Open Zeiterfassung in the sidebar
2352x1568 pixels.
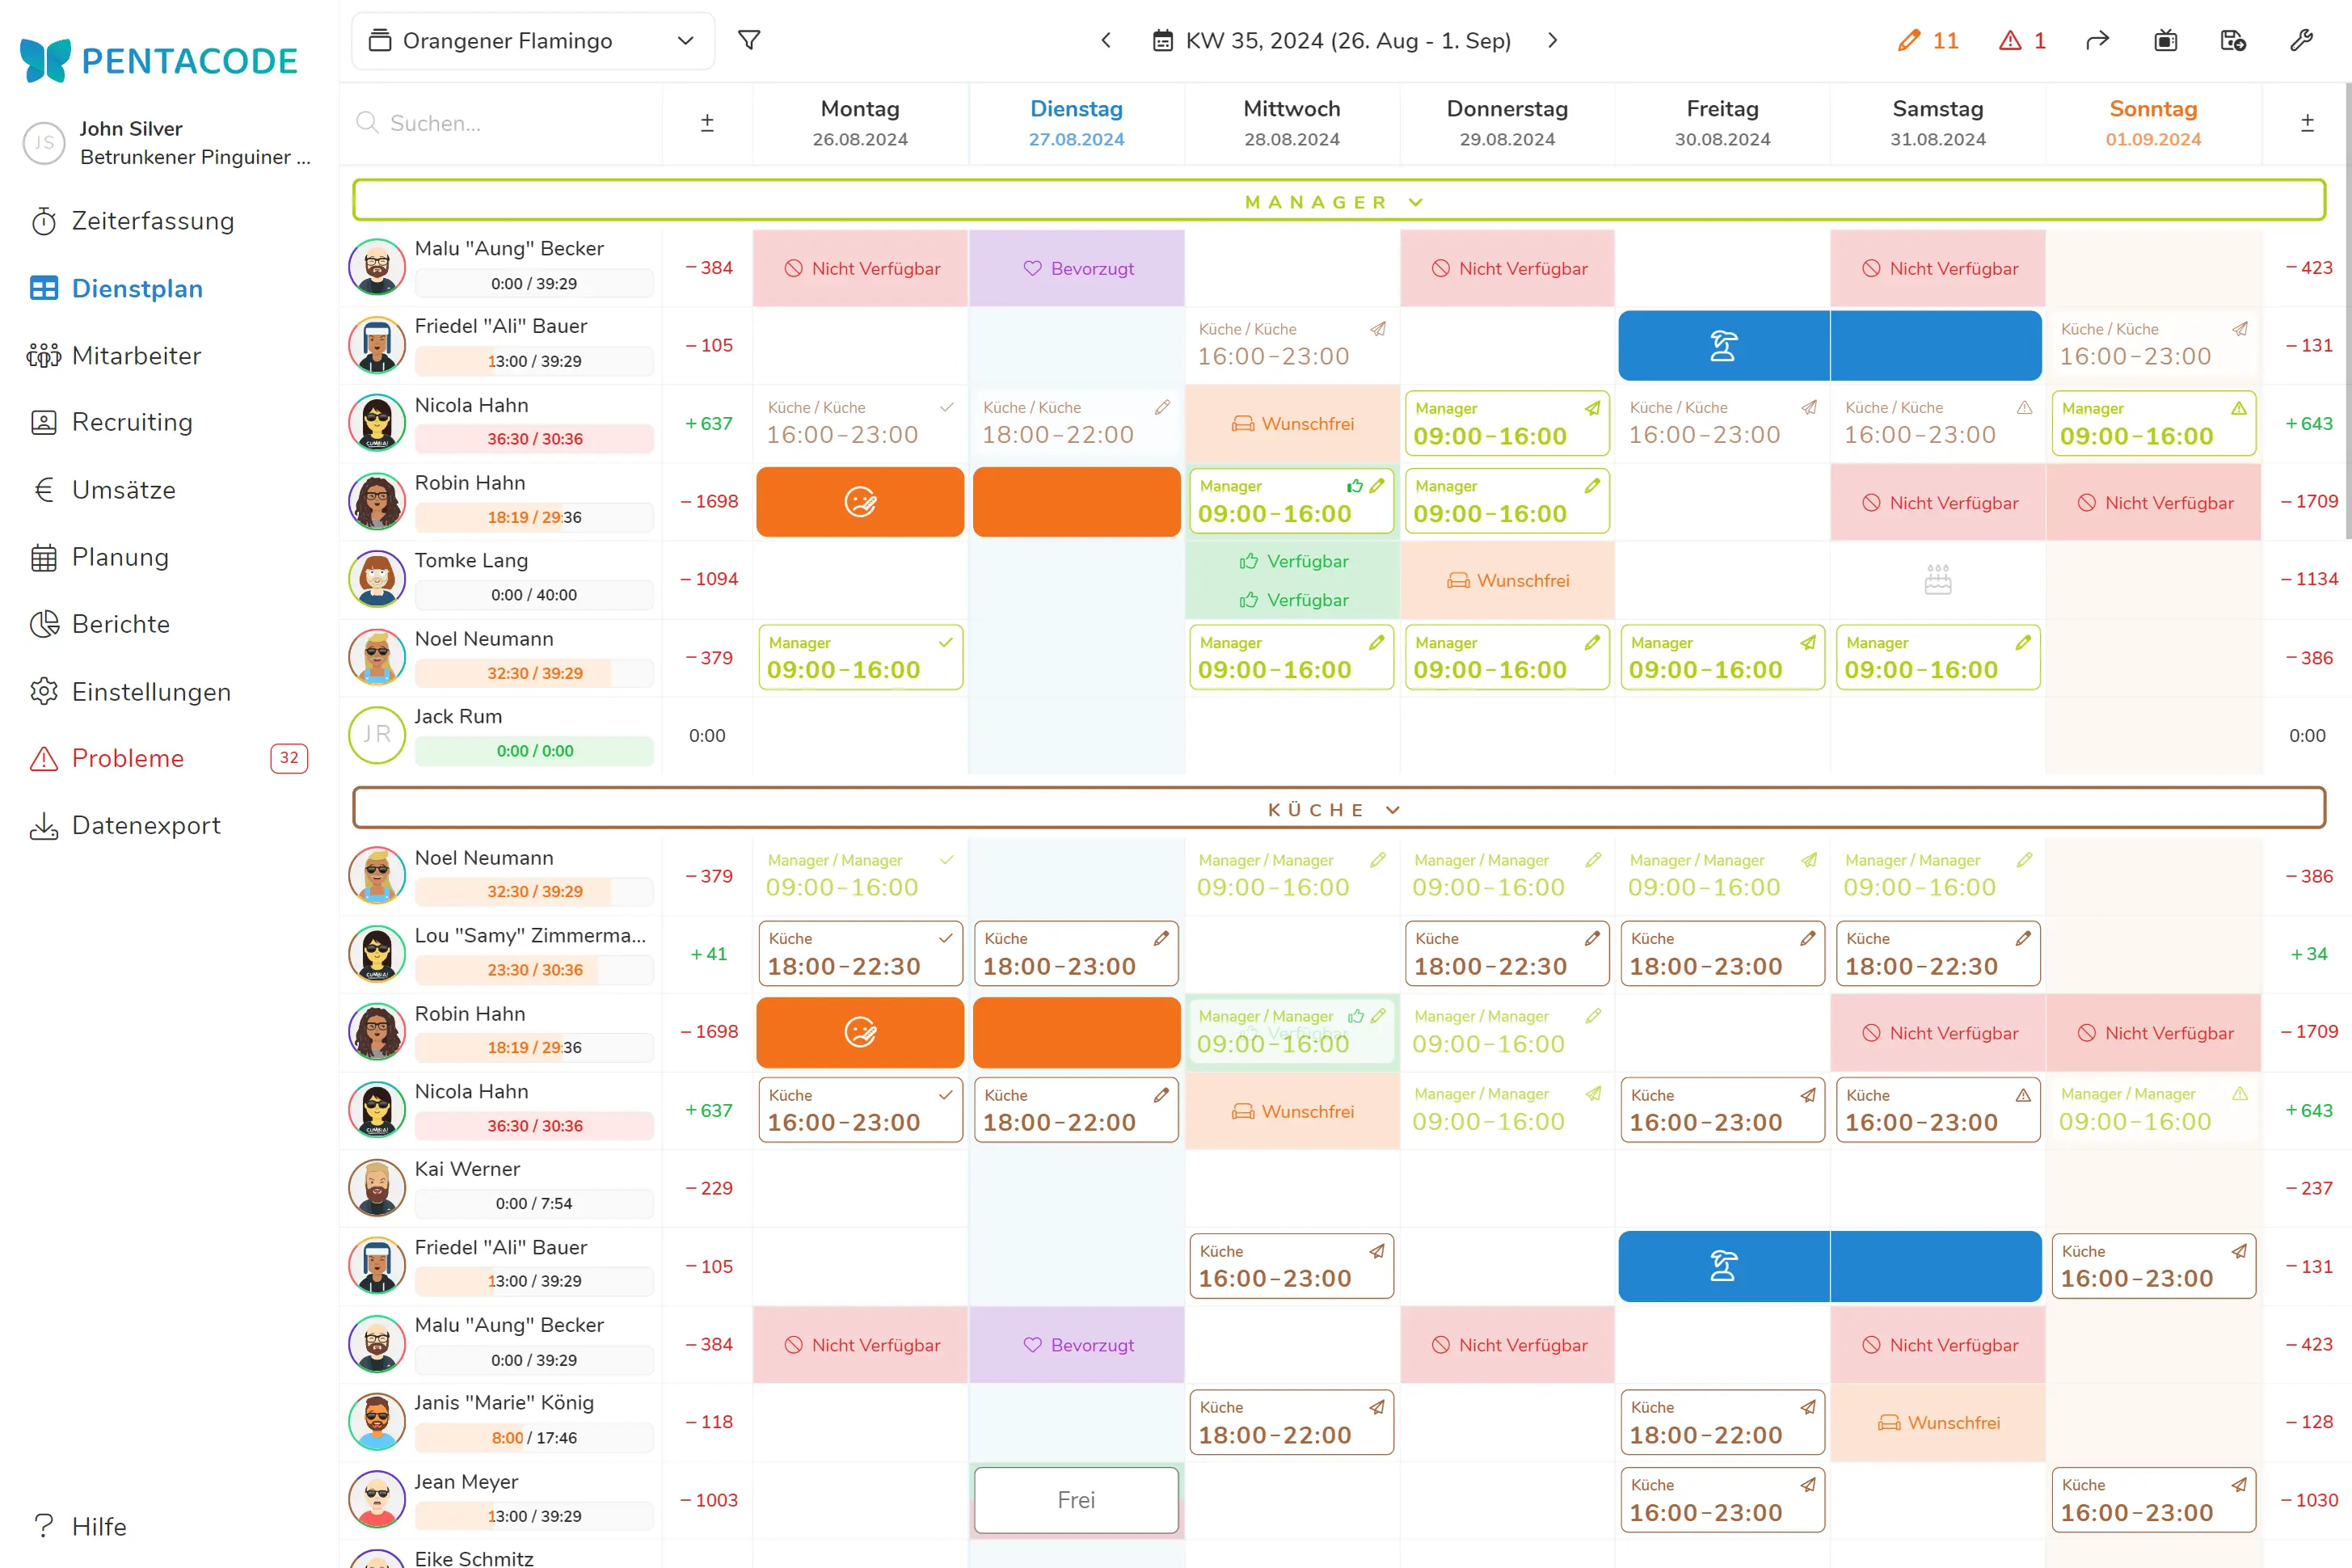point(152,221)
